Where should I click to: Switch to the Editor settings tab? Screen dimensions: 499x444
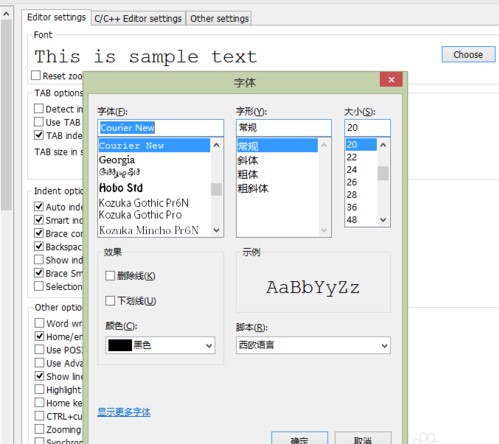(x=56, y=17)
